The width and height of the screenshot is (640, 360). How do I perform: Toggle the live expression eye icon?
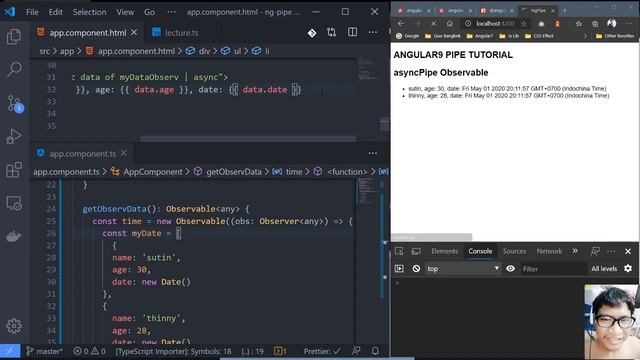point(510,269)
